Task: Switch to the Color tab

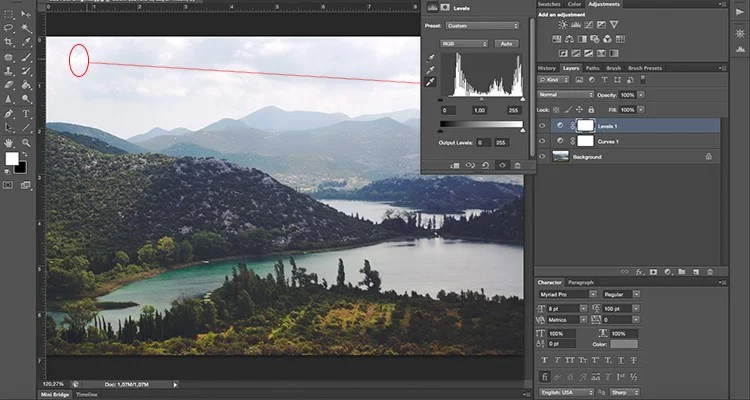Action: coord(574,4)
